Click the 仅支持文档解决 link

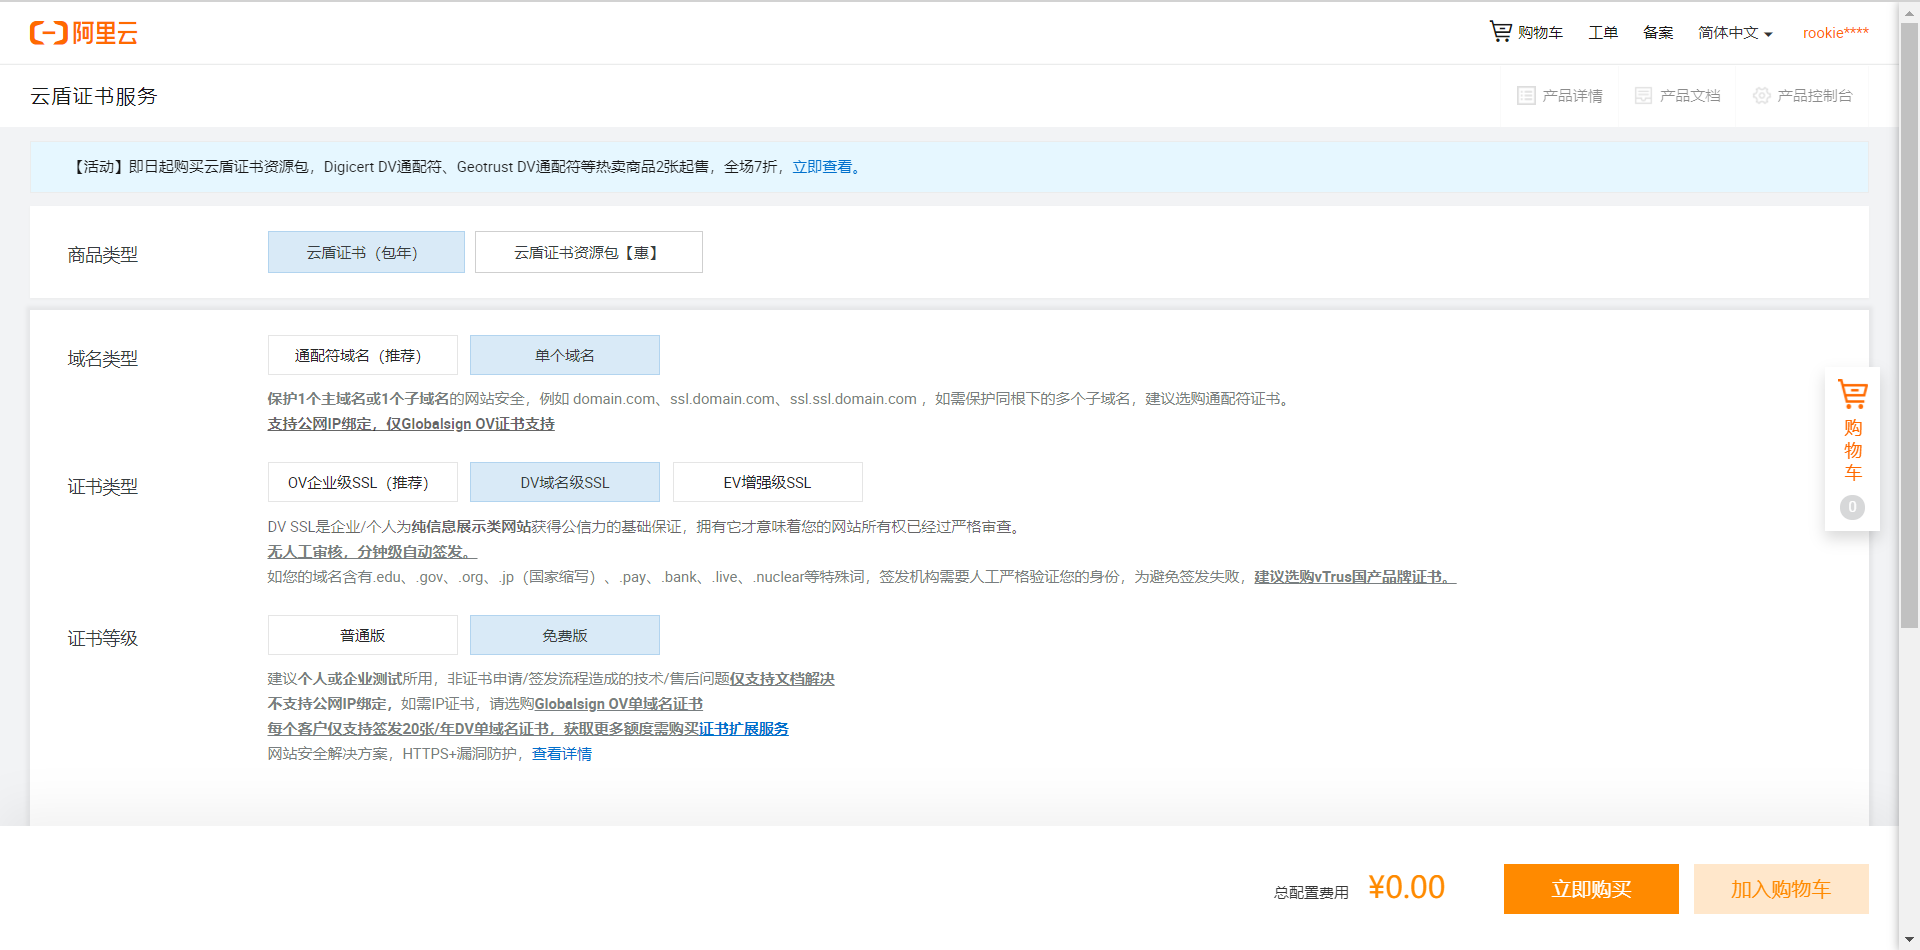point(782,679)
